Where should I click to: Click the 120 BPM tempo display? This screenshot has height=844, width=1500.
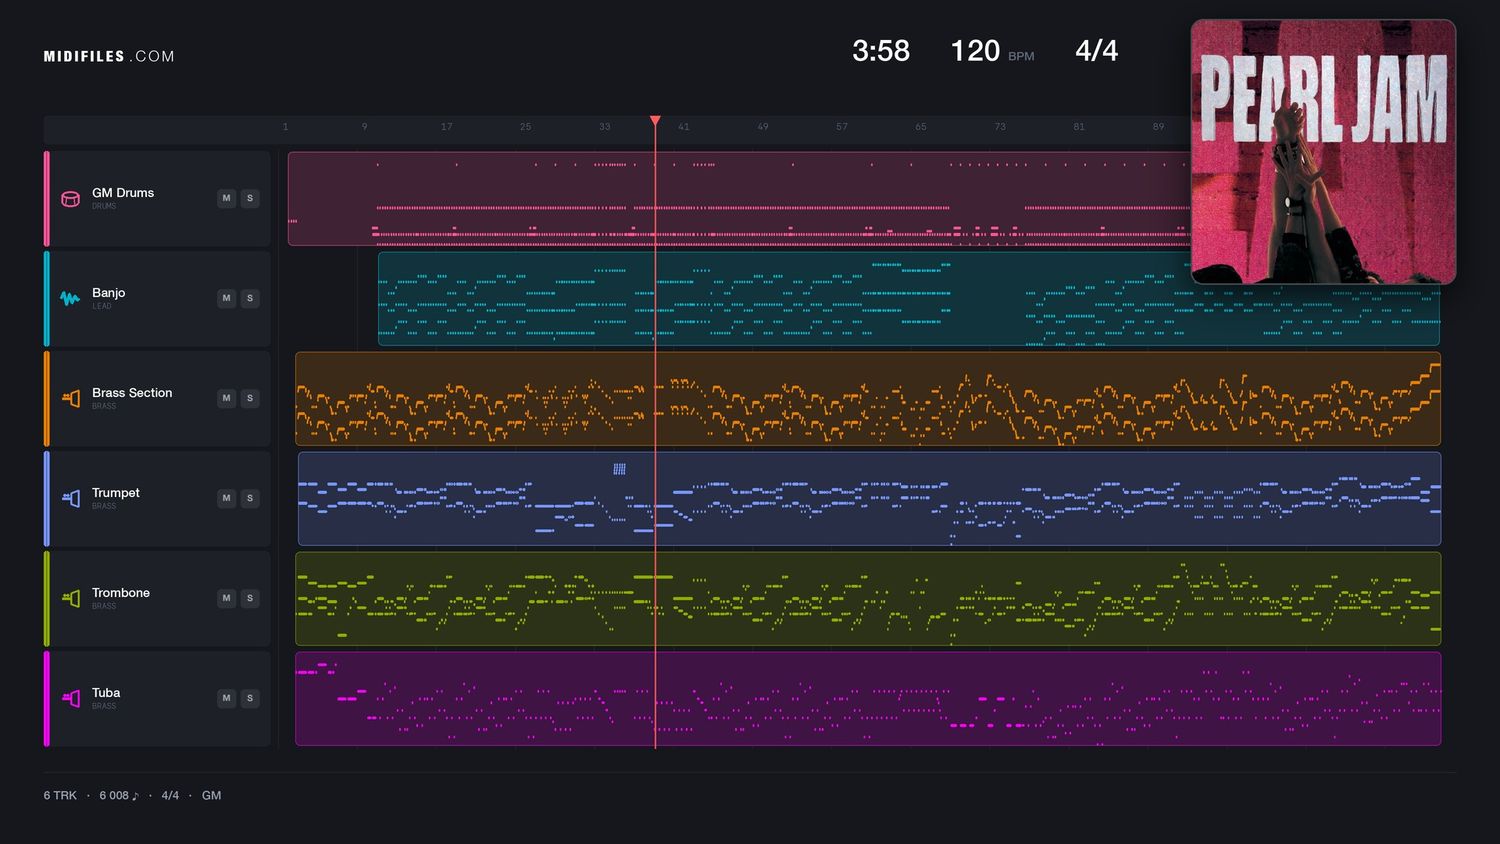pyautogui.click(x=992, y=51)
